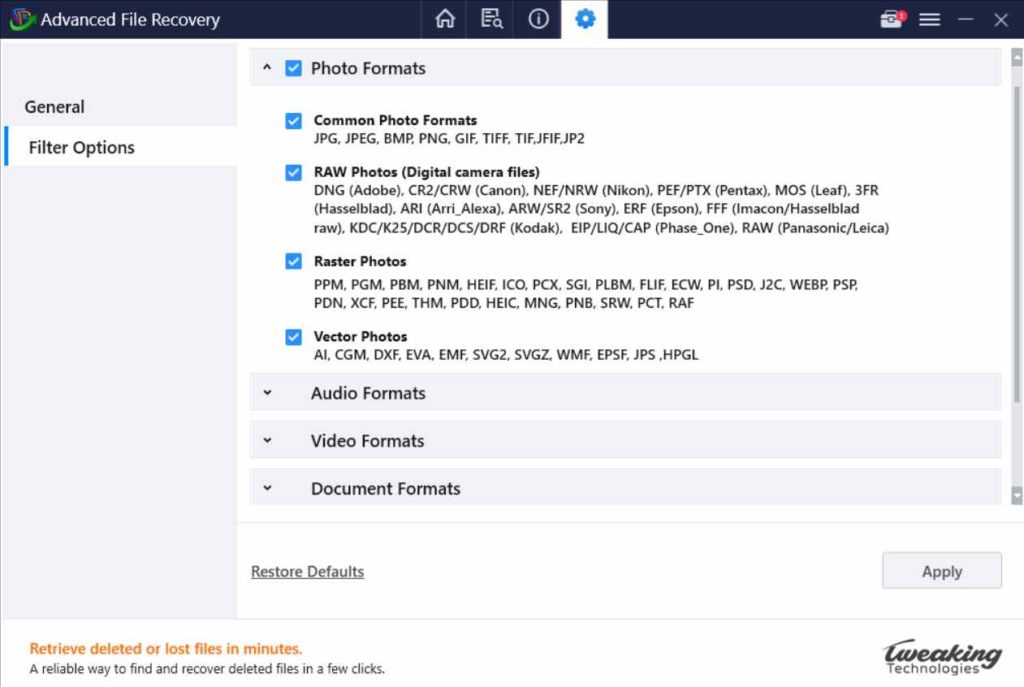The image size is (1024, 687).
Task: Click 'Retrieve deleted or lost files in minutes.'
Action: pos(166,648)
